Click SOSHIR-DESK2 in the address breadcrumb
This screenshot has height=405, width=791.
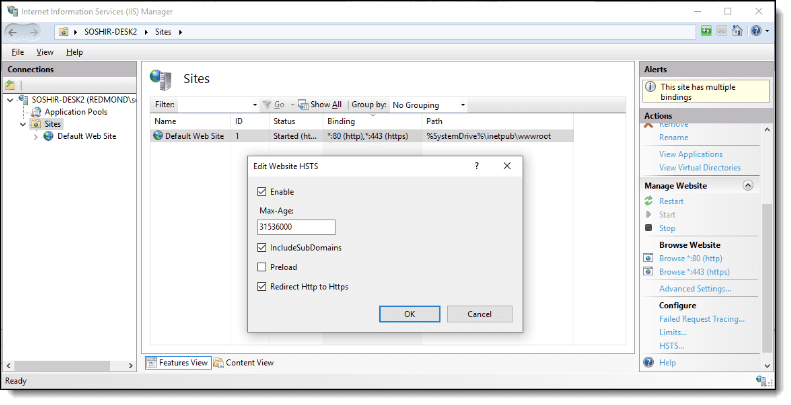click(x=110, y=32)
